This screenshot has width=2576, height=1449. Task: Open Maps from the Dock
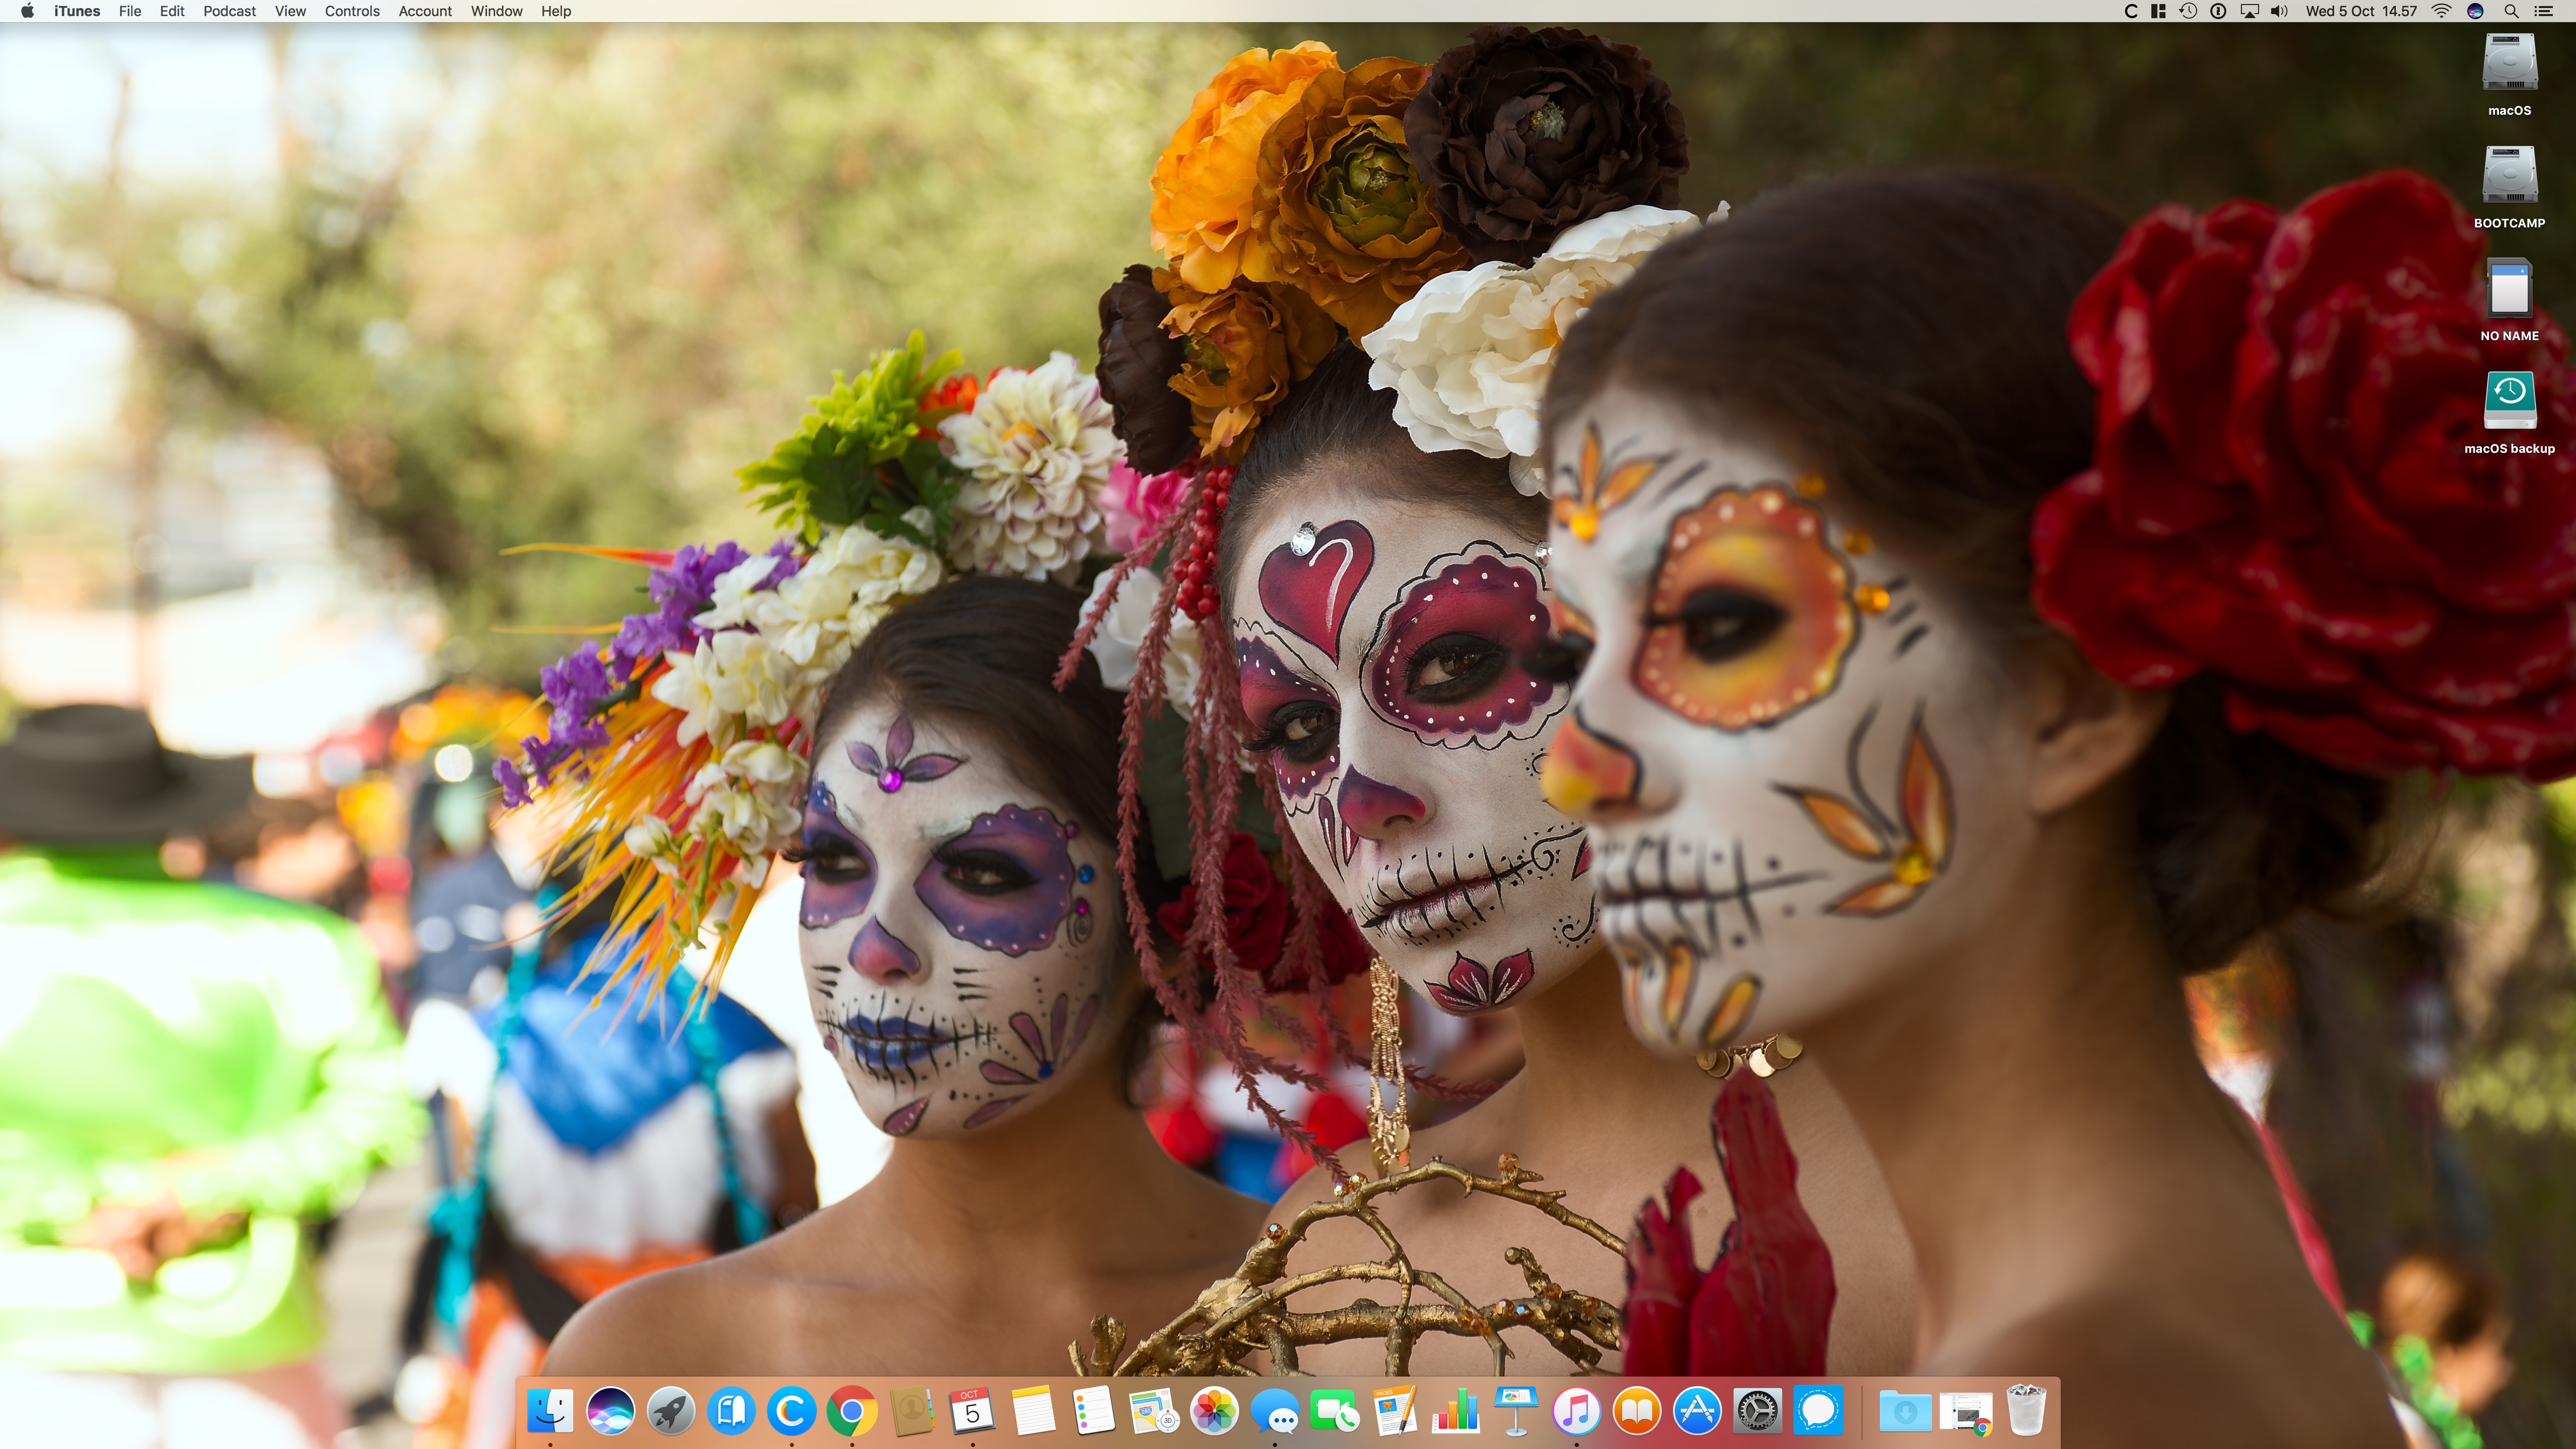1153,1411
